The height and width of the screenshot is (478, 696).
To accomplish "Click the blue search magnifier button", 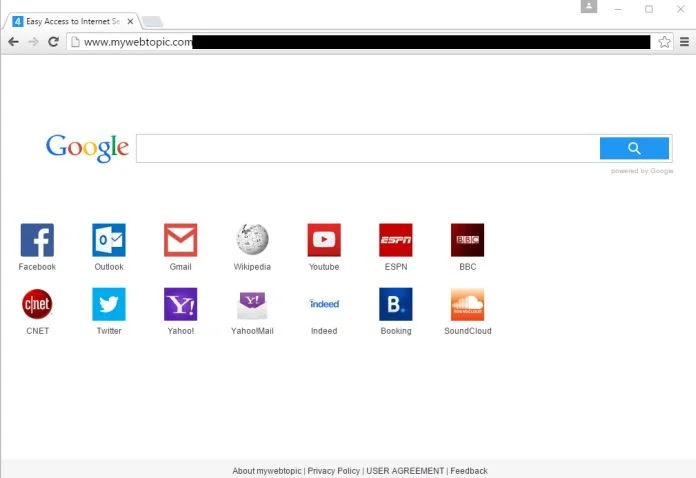I will [x=634, y=148].
